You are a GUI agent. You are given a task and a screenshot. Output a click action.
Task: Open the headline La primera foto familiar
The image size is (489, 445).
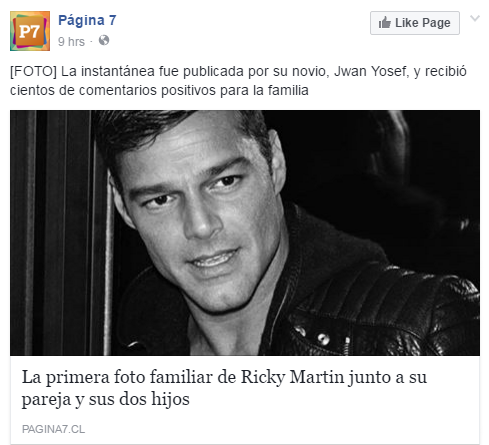(224, 388)
